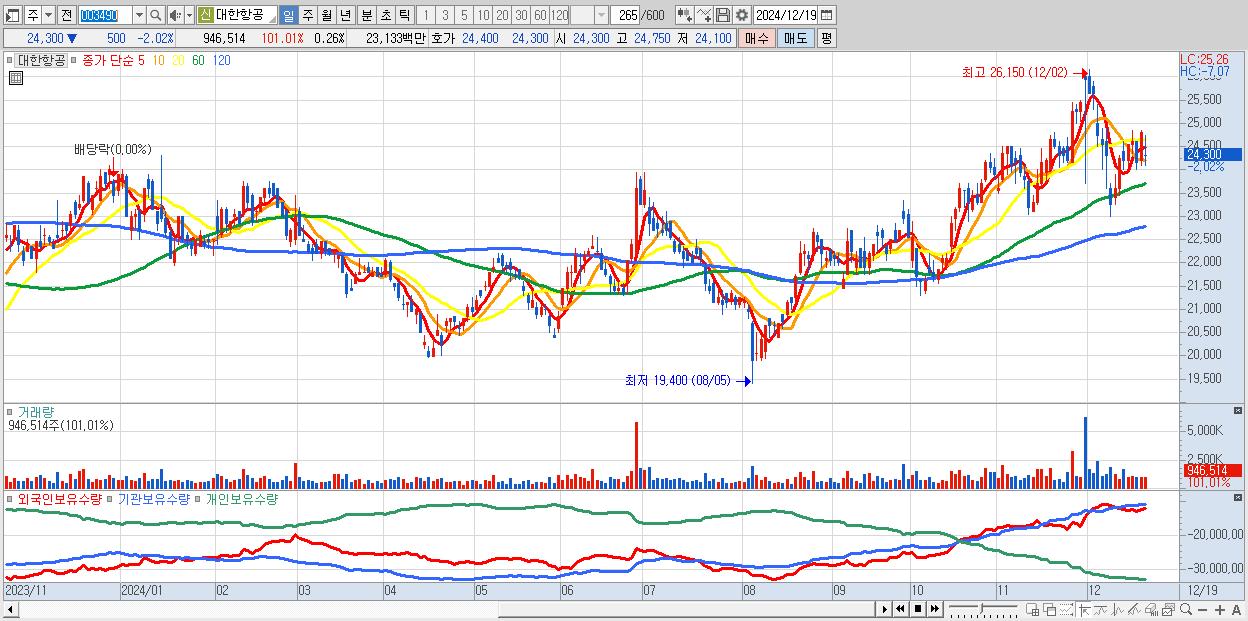Click the panel layout icon at toolbar start

[x=13, y=15]
